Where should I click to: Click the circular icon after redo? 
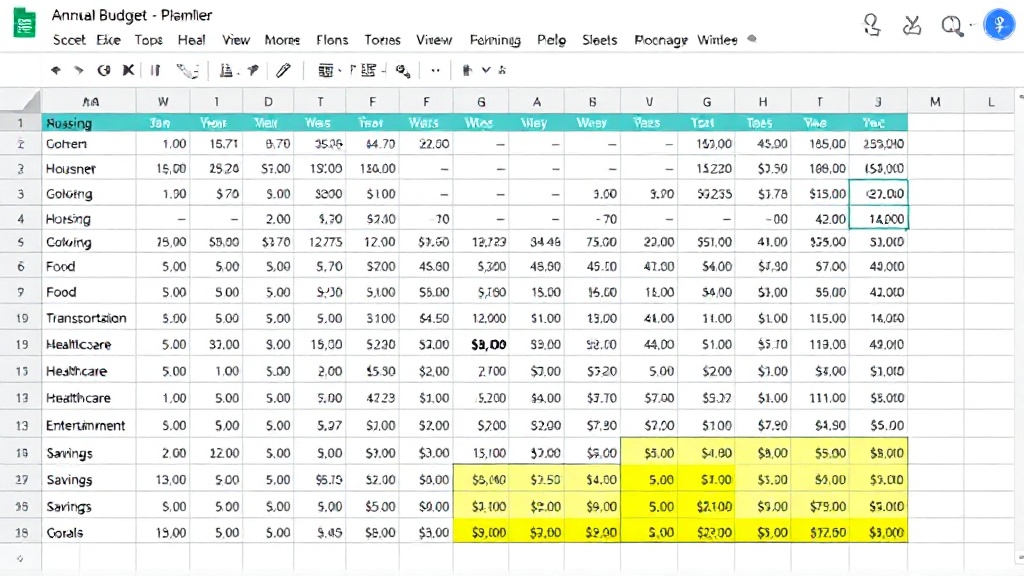coord(103,70)
